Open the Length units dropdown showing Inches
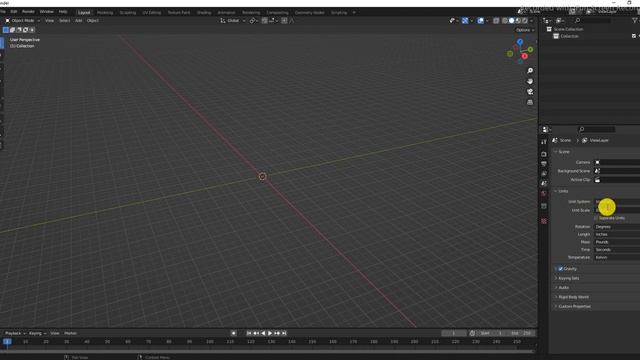640x360 pixels. click(617, 234)
